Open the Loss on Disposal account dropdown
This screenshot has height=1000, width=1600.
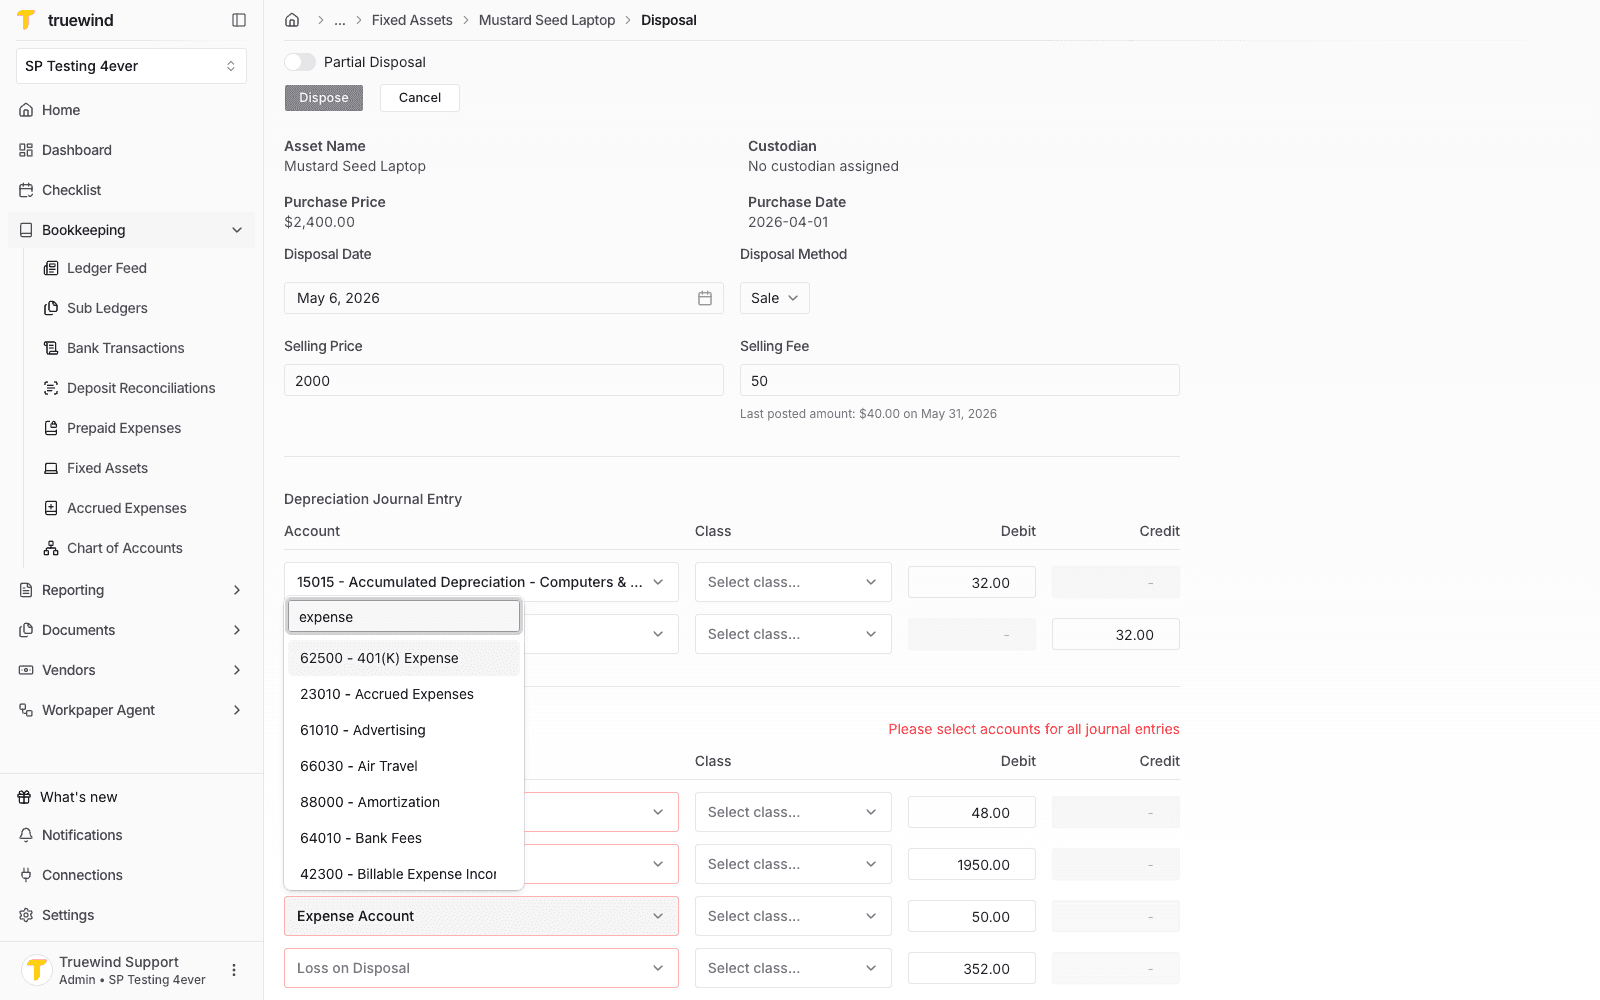481,968
